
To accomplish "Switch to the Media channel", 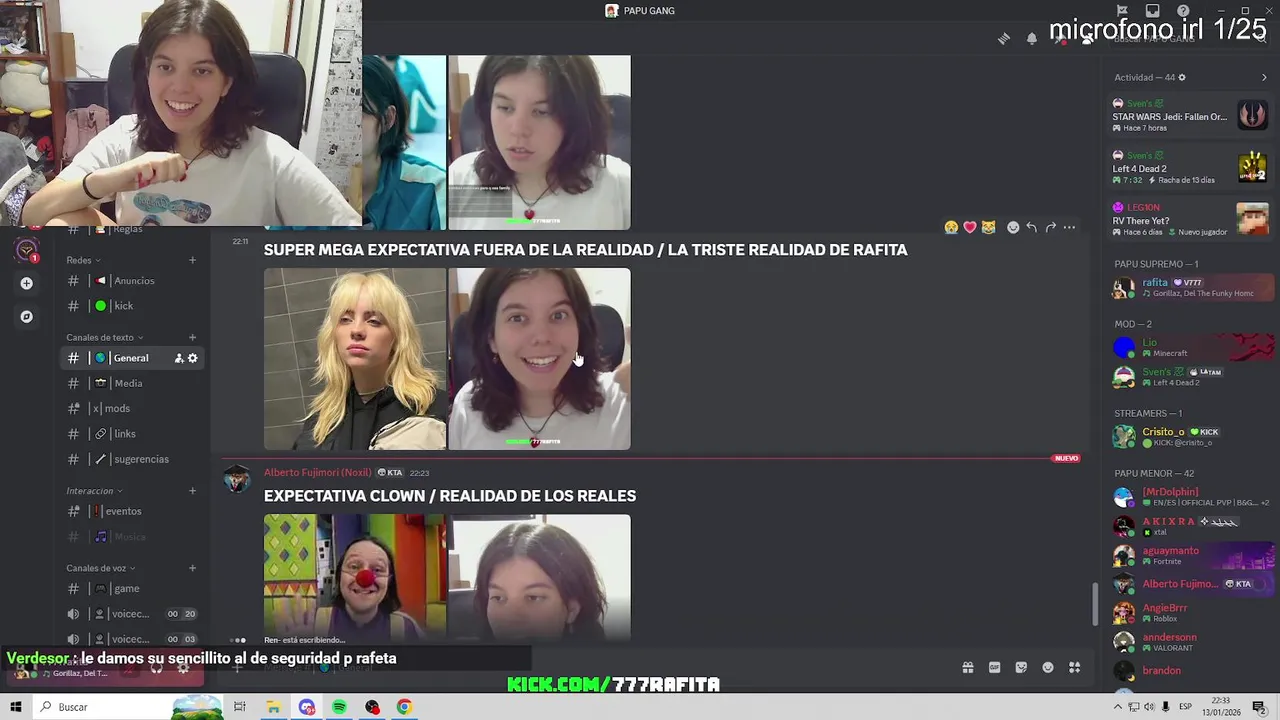I will [x=134, y=383].
